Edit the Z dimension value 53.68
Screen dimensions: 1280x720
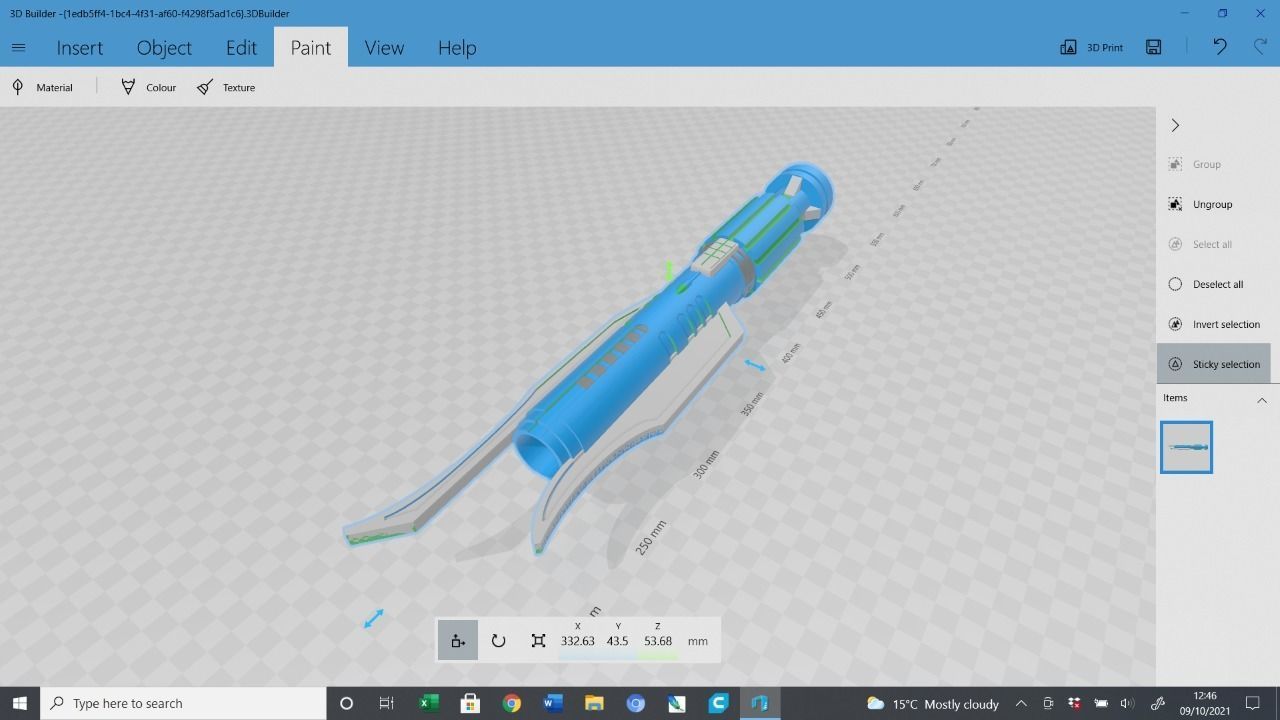[x=657, y=641]
